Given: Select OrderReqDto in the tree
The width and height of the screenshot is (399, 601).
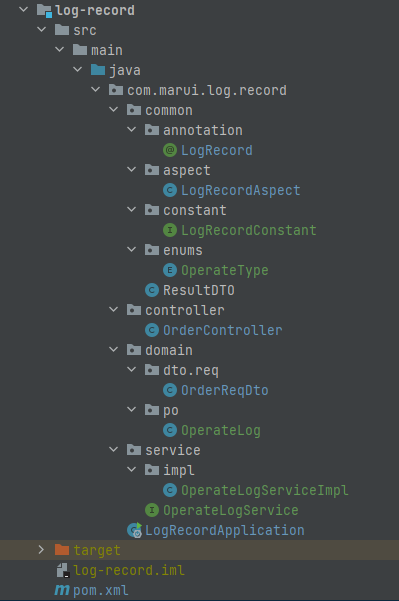Looking at the screenshot, I should point(225,390).
